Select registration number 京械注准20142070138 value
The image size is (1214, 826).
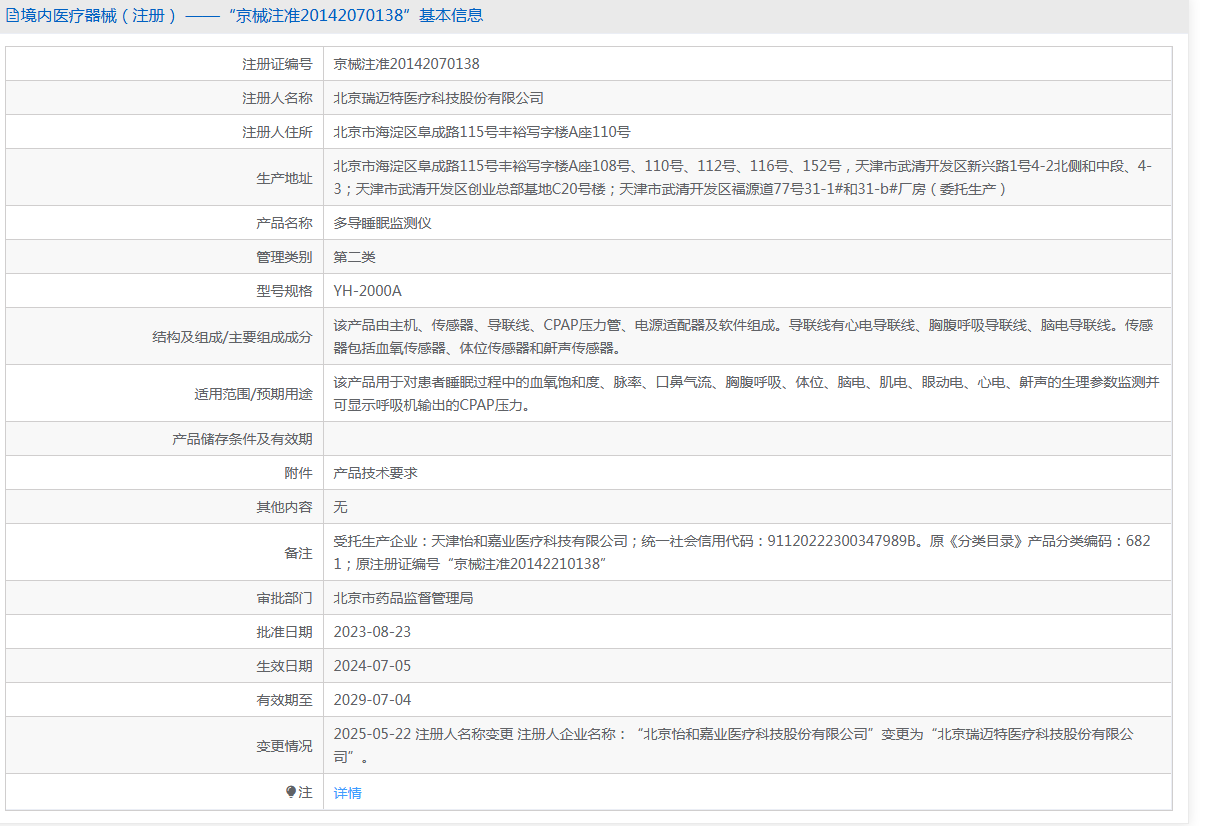406,64
